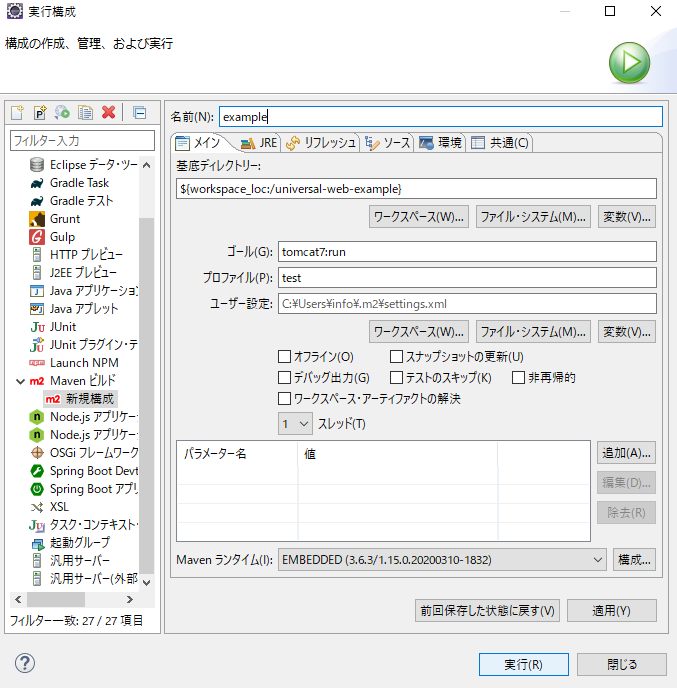Switch to the ソース tab
The image size is (677, 688).
(x=388, y=143)
